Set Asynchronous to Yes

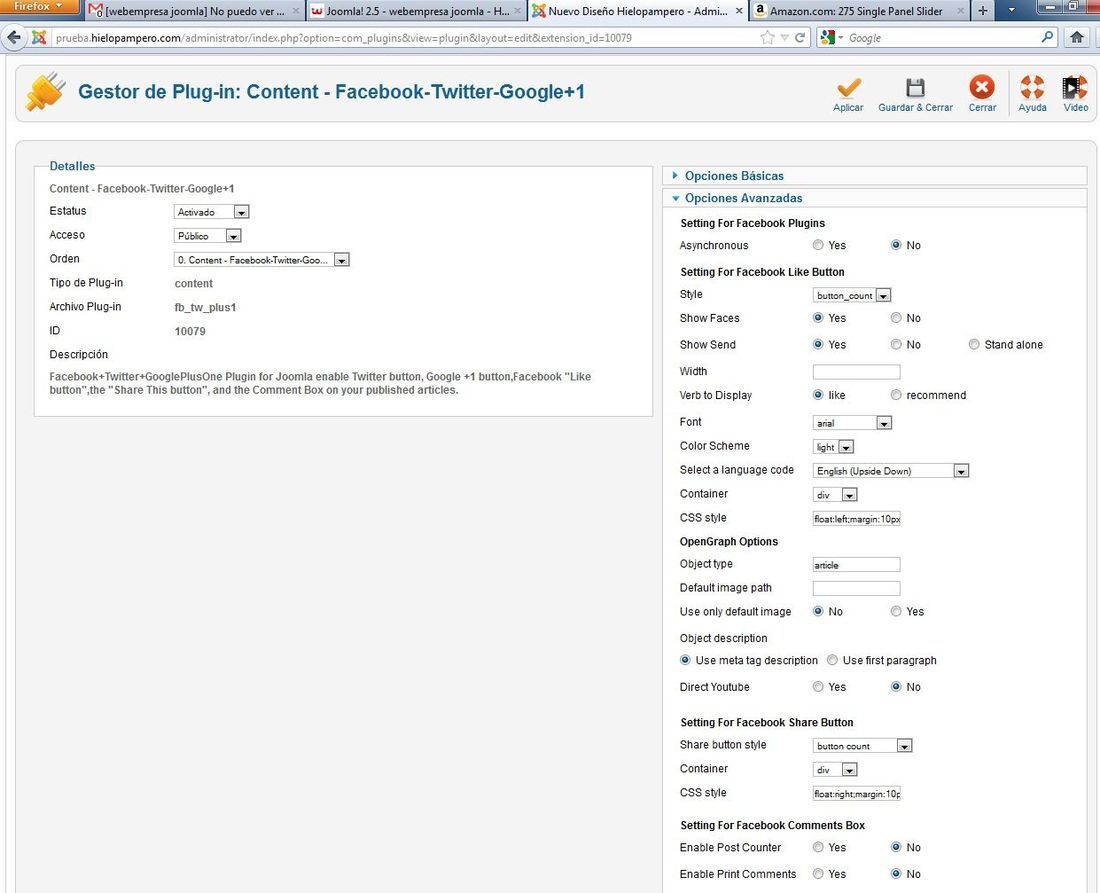tap(818, 245)
